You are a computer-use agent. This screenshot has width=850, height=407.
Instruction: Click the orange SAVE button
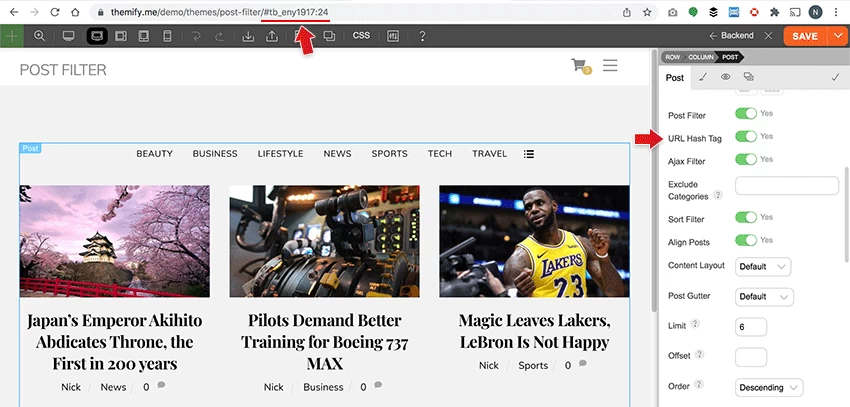pyautogui.click(x=804, y=36)
